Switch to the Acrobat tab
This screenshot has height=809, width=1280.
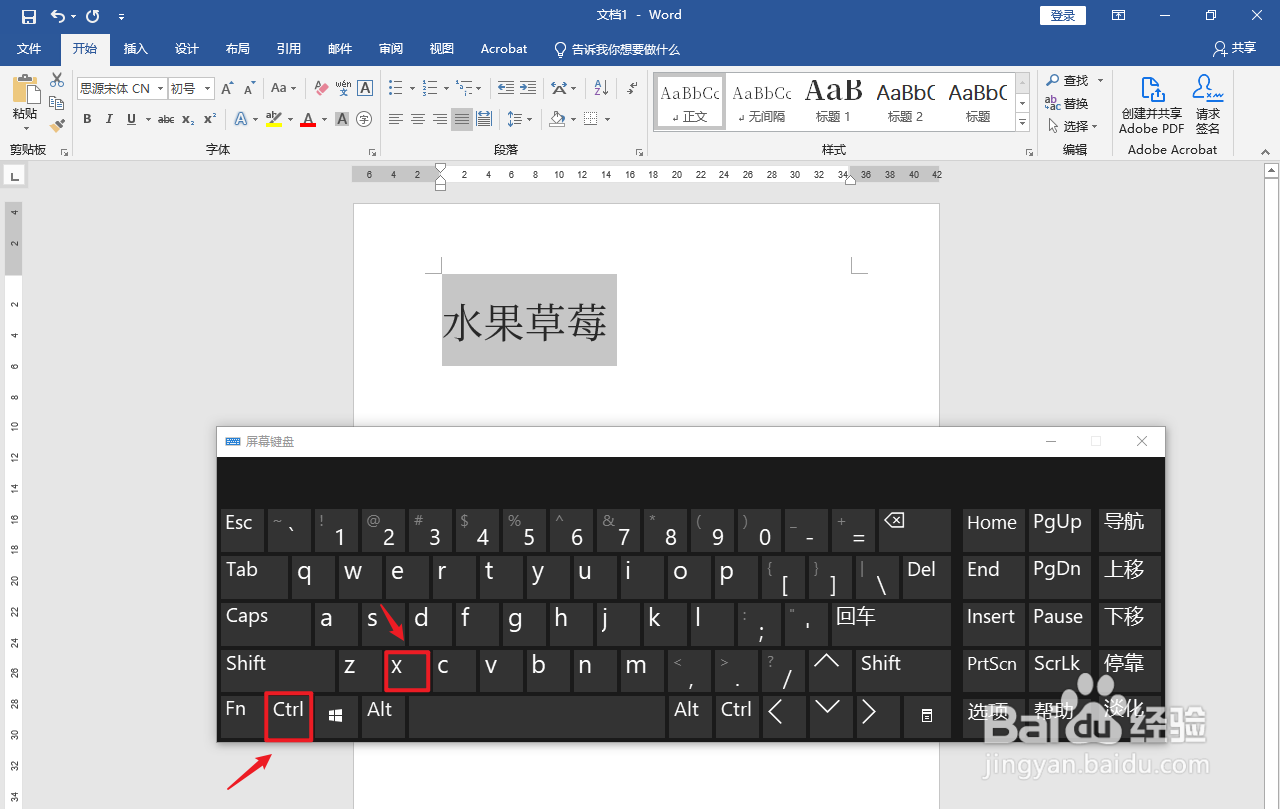coord(503,48)
